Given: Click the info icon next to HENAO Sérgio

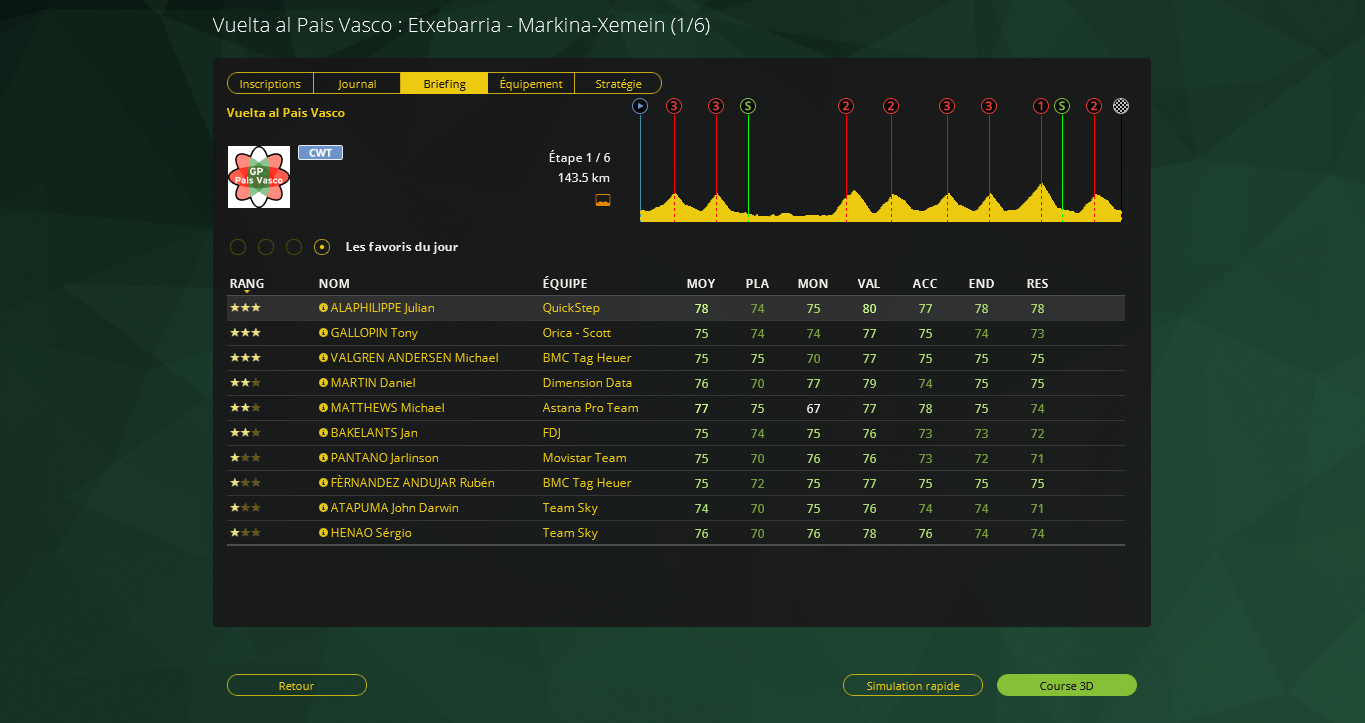Looking at the screenshot, I should coord(323,533).
